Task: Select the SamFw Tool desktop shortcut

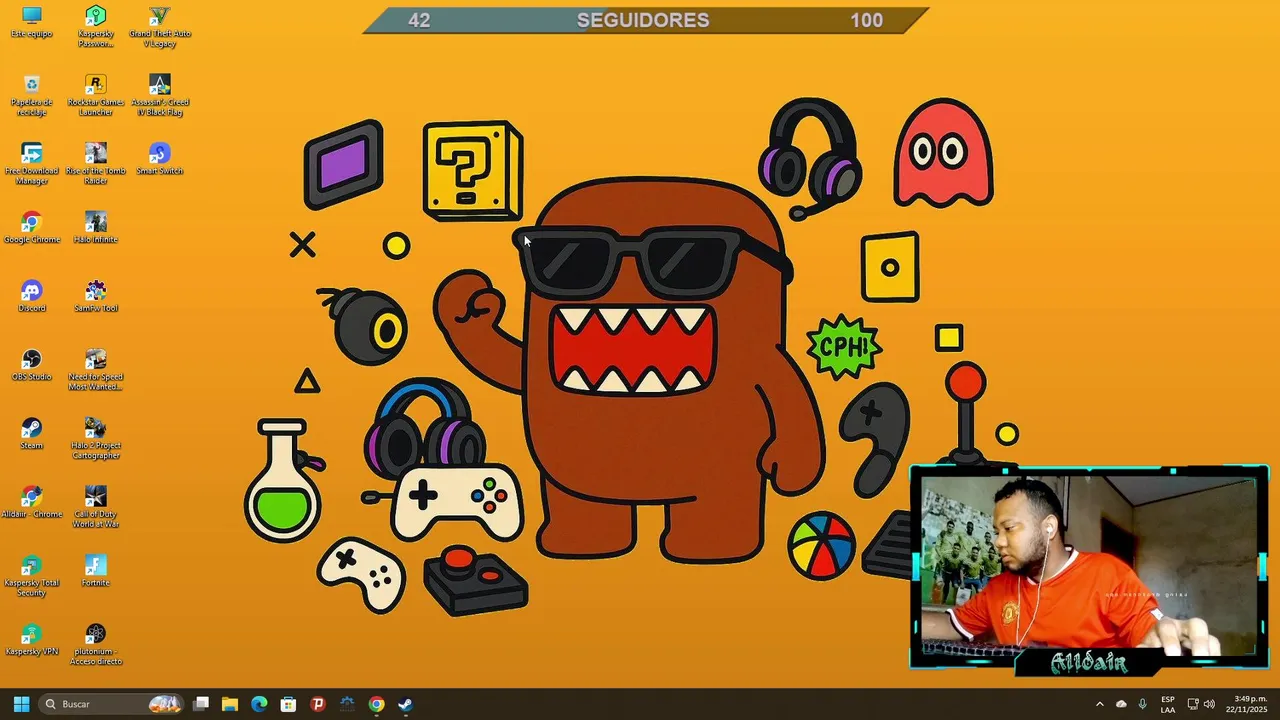Action: point(96,297)
